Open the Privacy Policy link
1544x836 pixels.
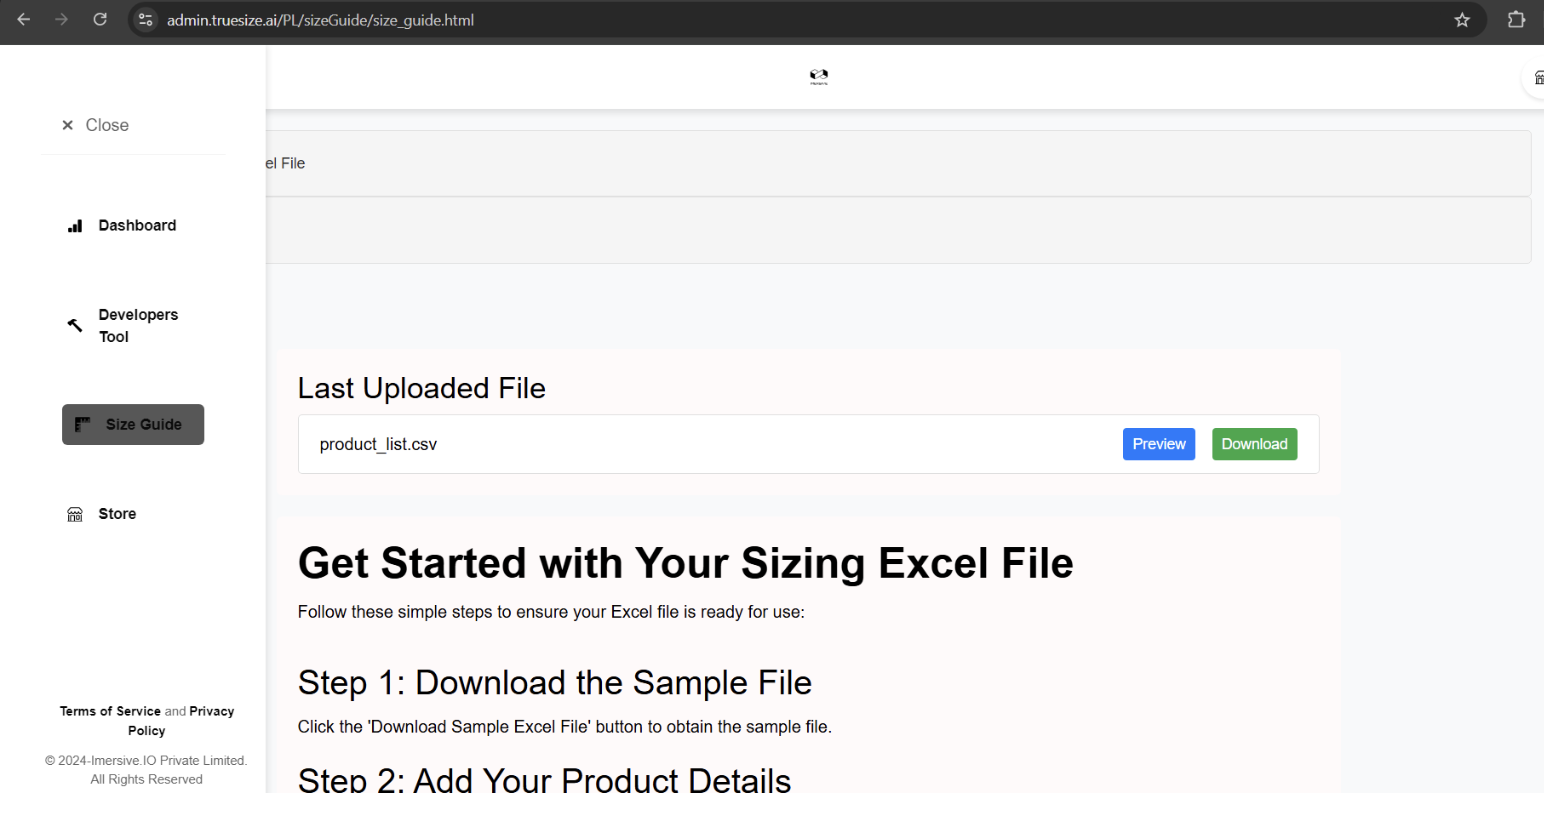tap(181, 721)
